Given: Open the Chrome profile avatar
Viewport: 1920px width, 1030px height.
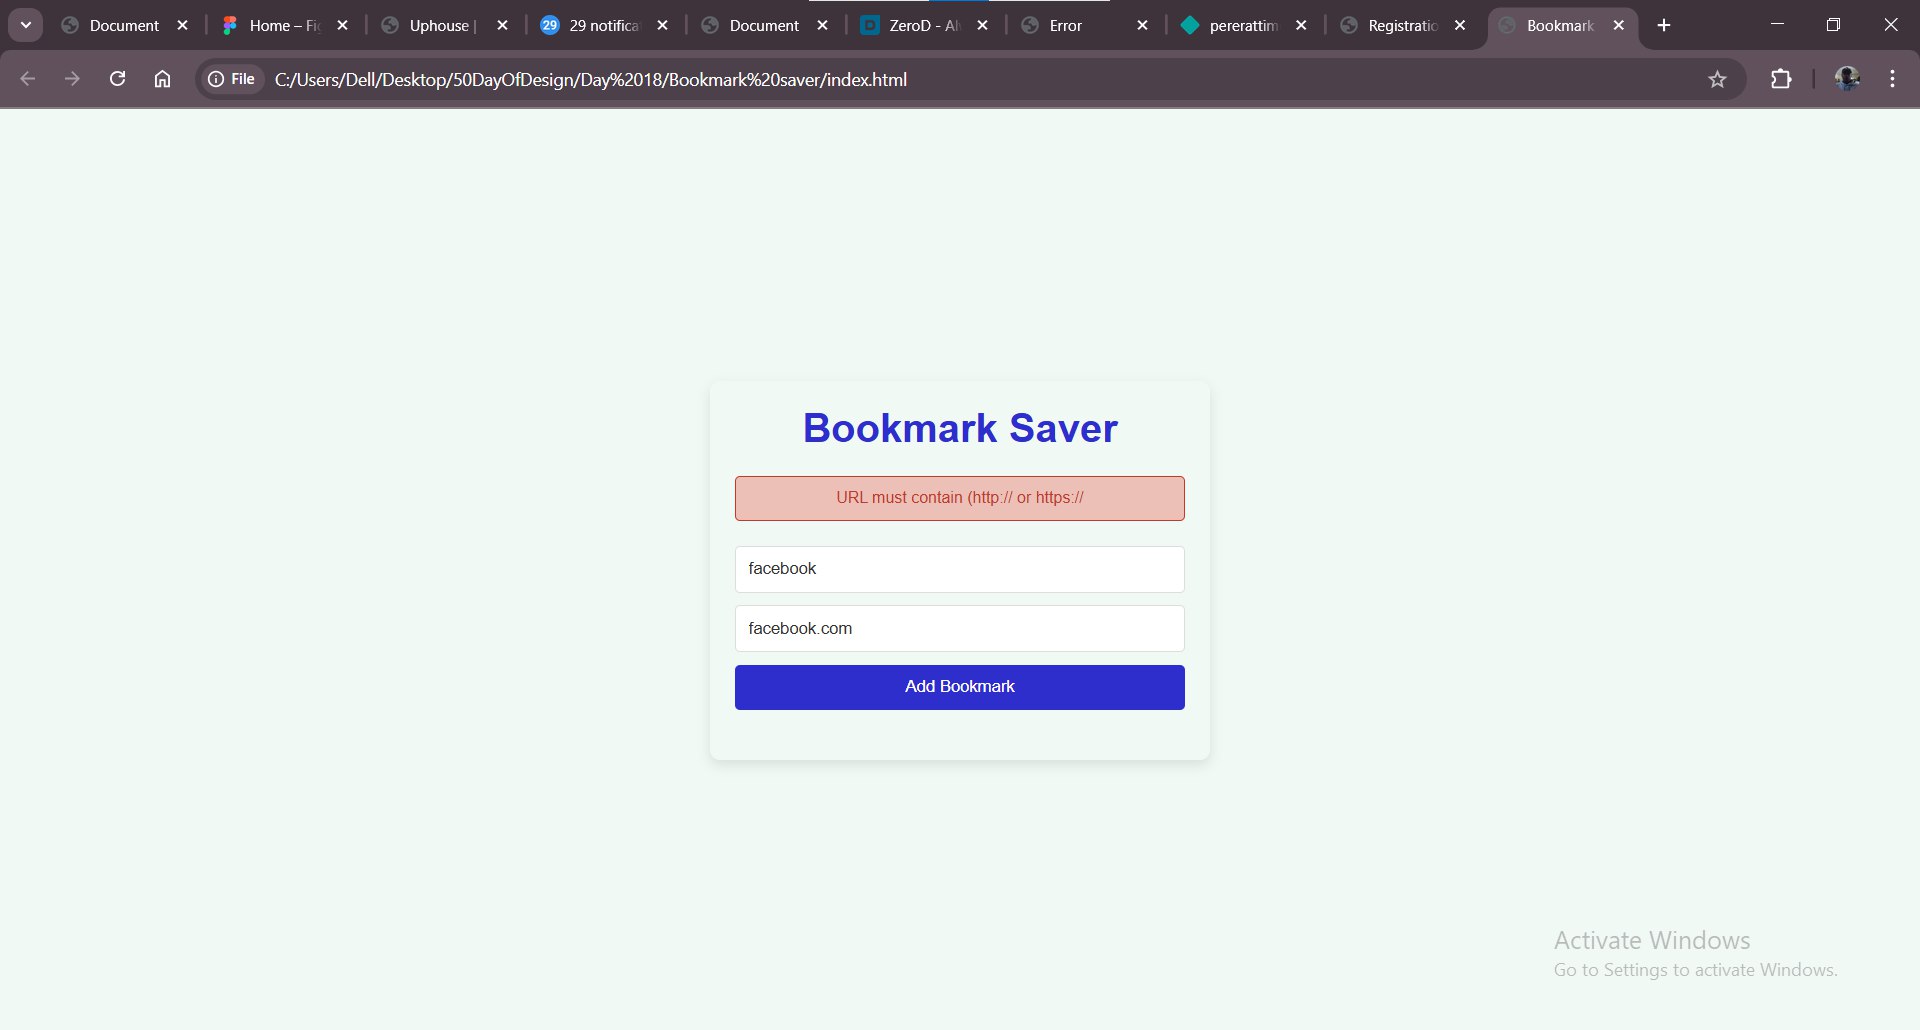Looking at the screenshot, I should click(1847, 79).
